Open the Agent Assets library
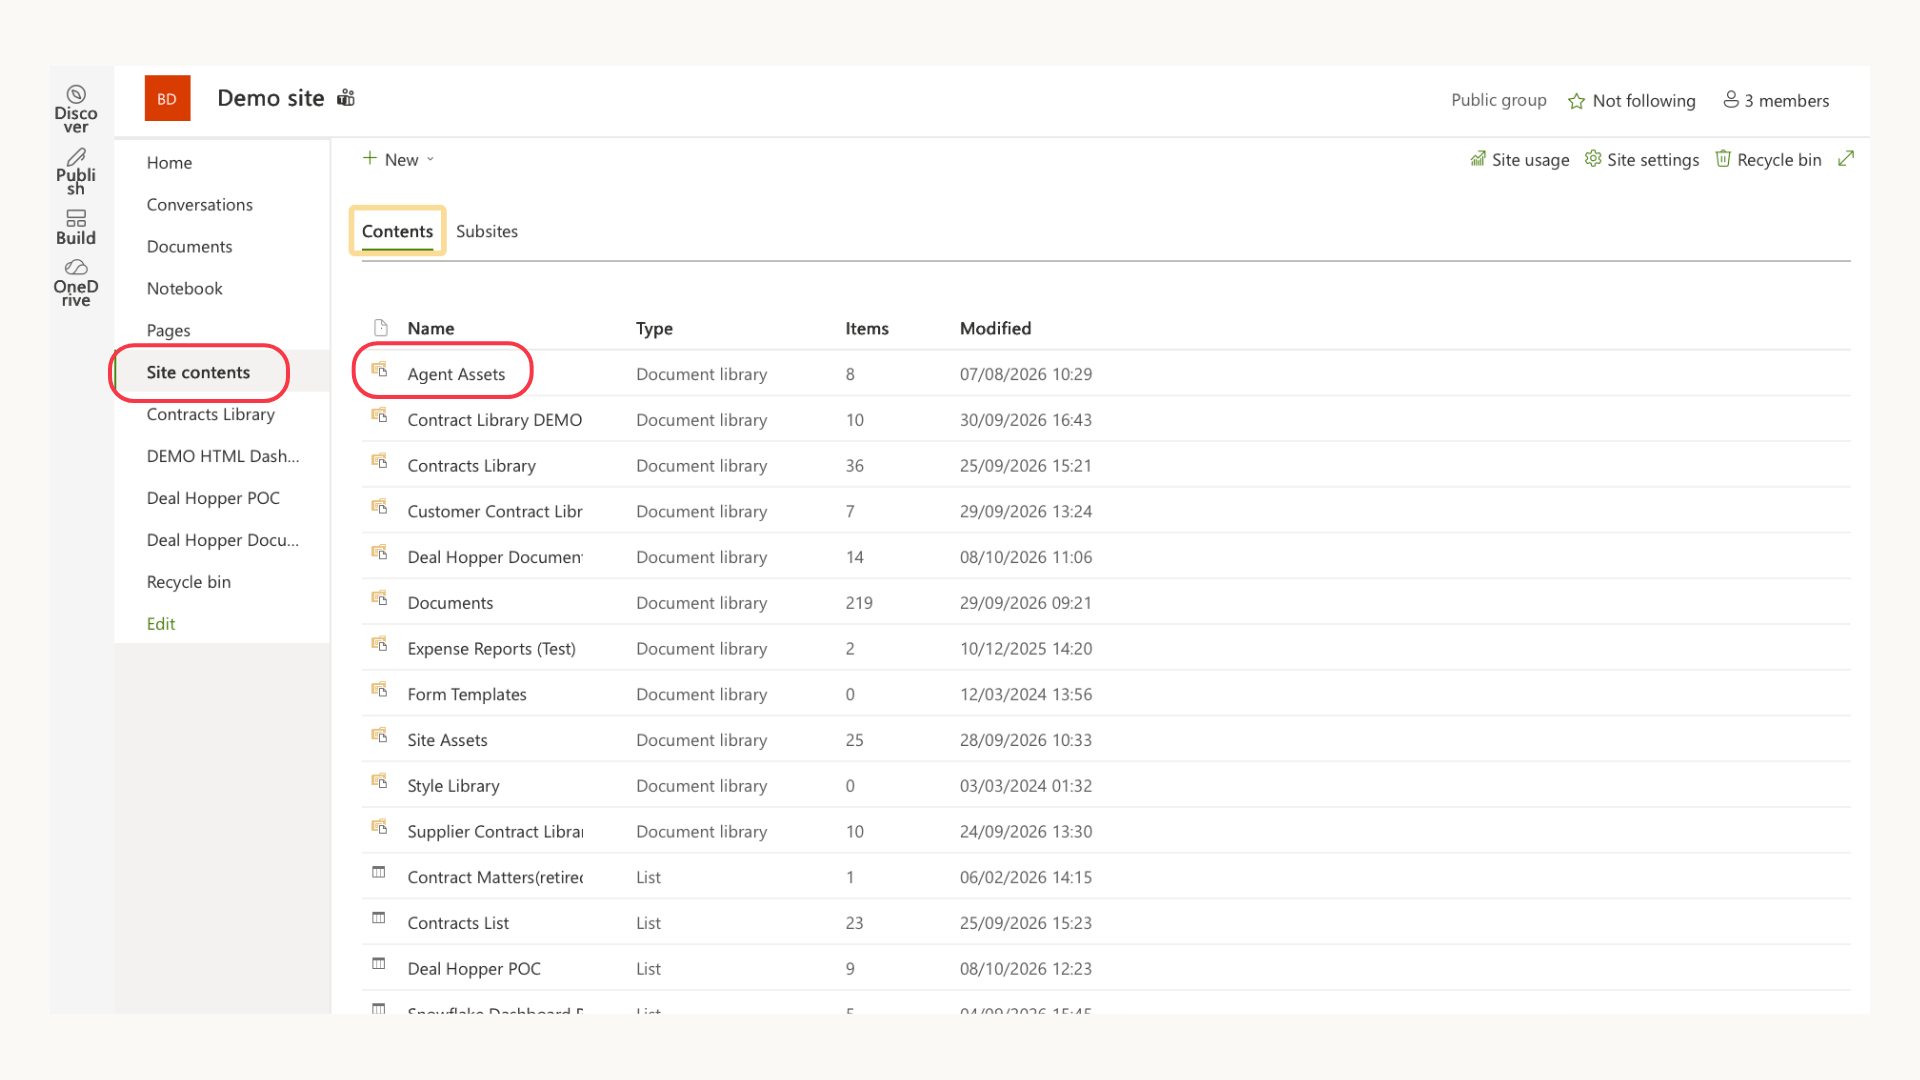Viewport: 1920px width, 1080px height. pyautogui.click(x=456, y=374)
